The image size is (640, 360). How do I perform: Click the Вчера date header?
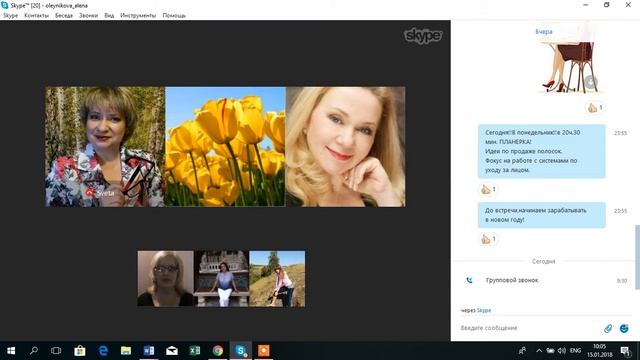(x=544, y=31)
